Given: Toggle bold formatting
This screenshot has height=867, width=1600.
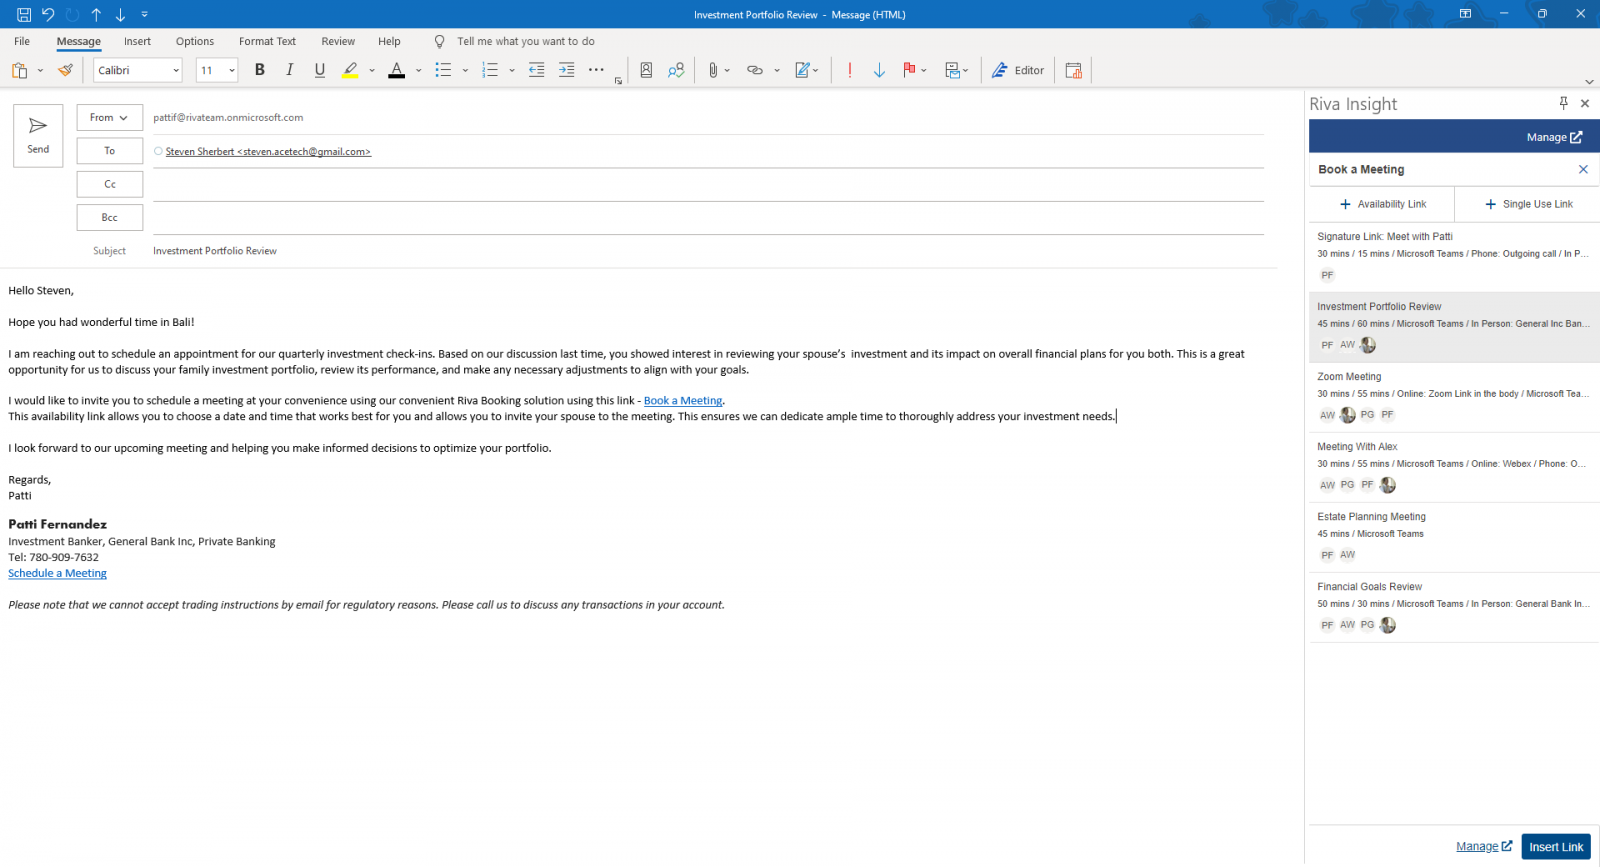Looking at the screenshot, I should click(260, 70).
